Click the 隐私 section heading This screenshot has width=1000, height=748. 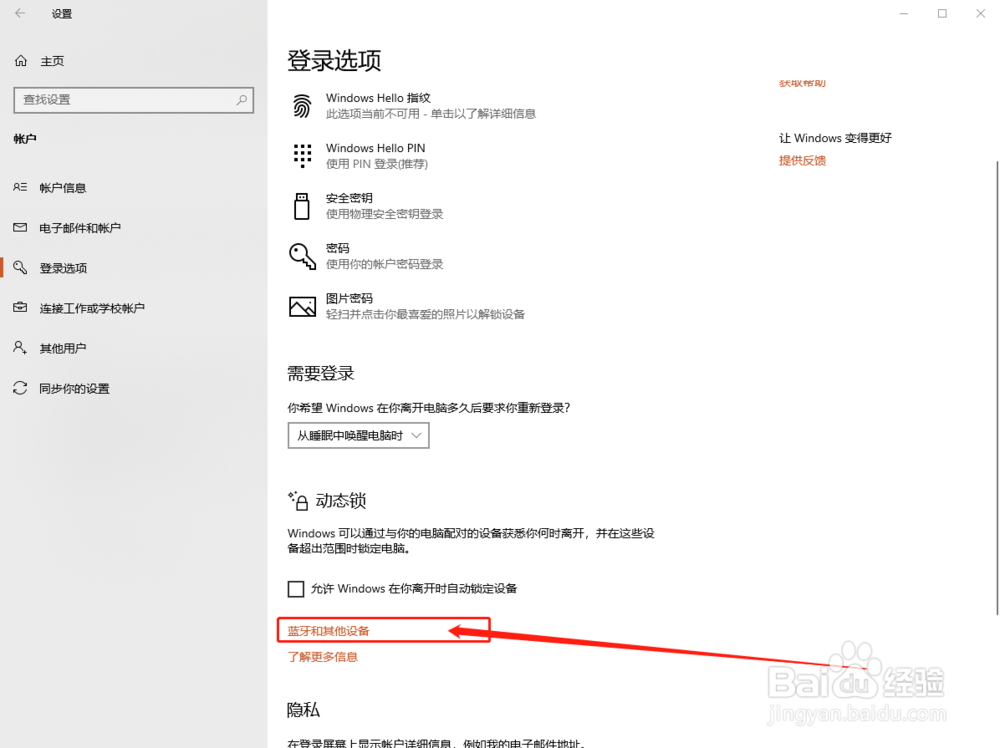point(304,710)
